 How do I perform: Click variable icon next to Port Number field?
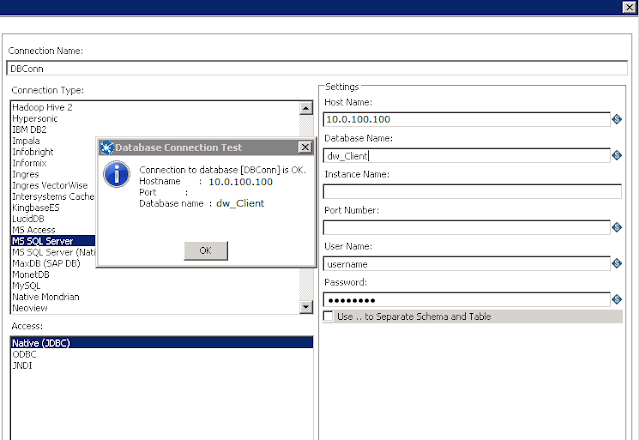617,227
